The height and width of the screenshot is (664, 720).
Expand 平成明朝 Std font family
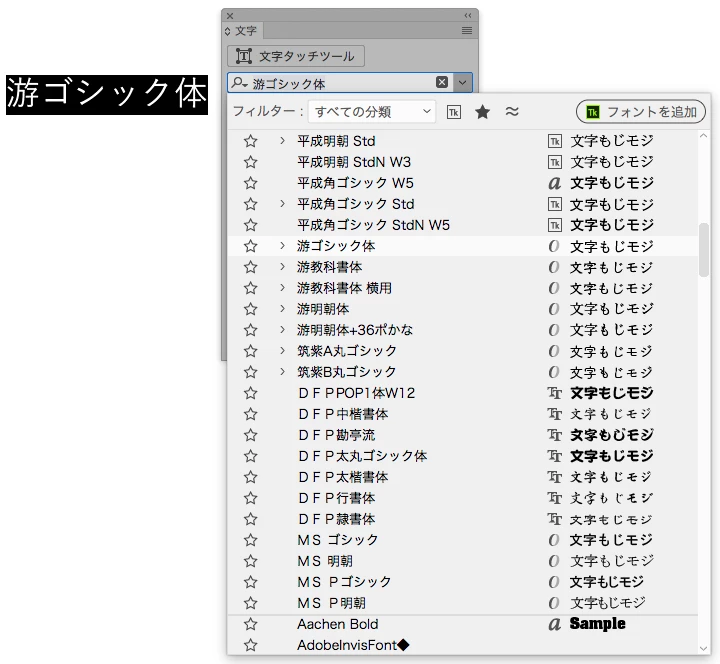tap(282, 141)
